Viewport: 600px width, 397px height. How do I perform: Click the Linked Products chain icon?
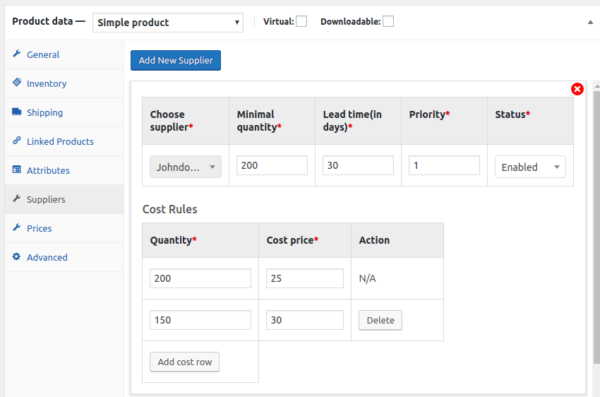(x=16, y=141)
